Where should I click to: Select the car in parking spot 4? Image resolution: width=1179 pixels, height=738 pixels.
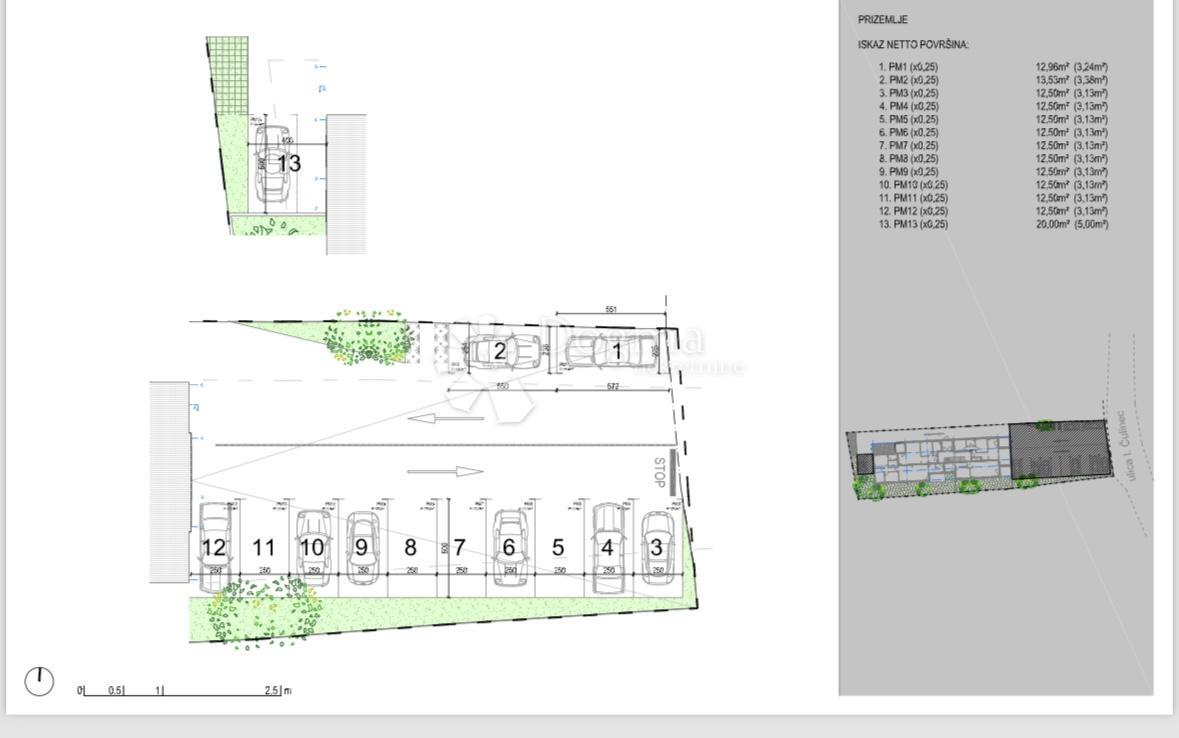coord(608,546)
